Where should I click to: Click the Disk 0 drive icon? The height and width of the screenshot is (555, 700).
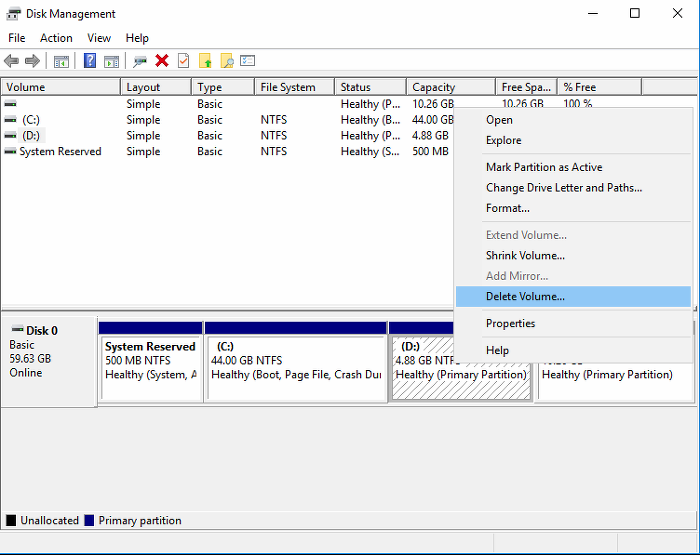(18, 330)
